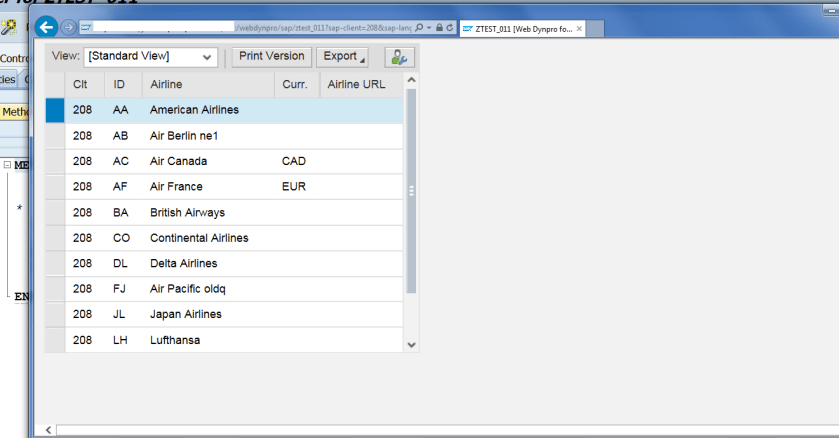This screenshot has width=839, height=438.
Task: Click the horizontal scrollbar left arrow
Action: [49, 430]
